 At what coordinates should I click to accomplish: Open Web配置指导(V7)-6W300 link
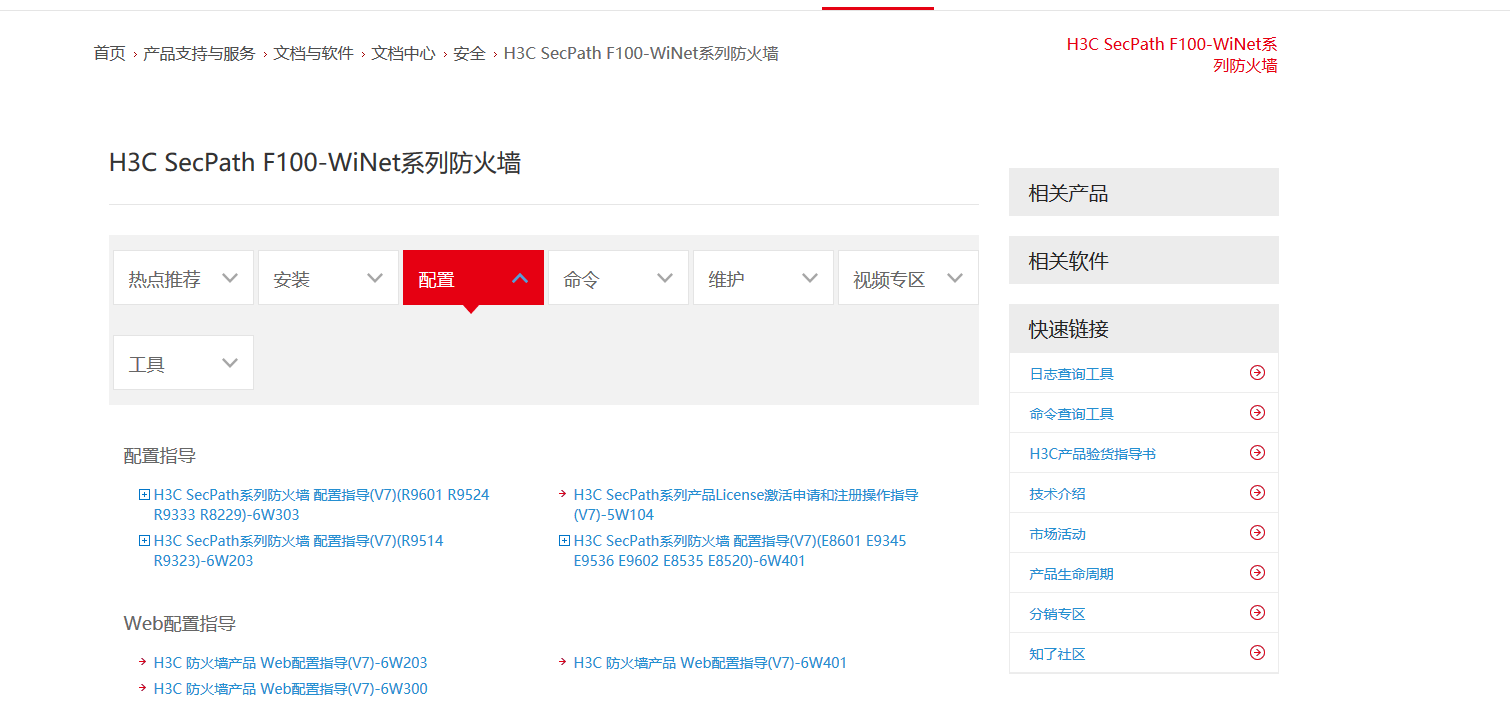click(291, 689)
